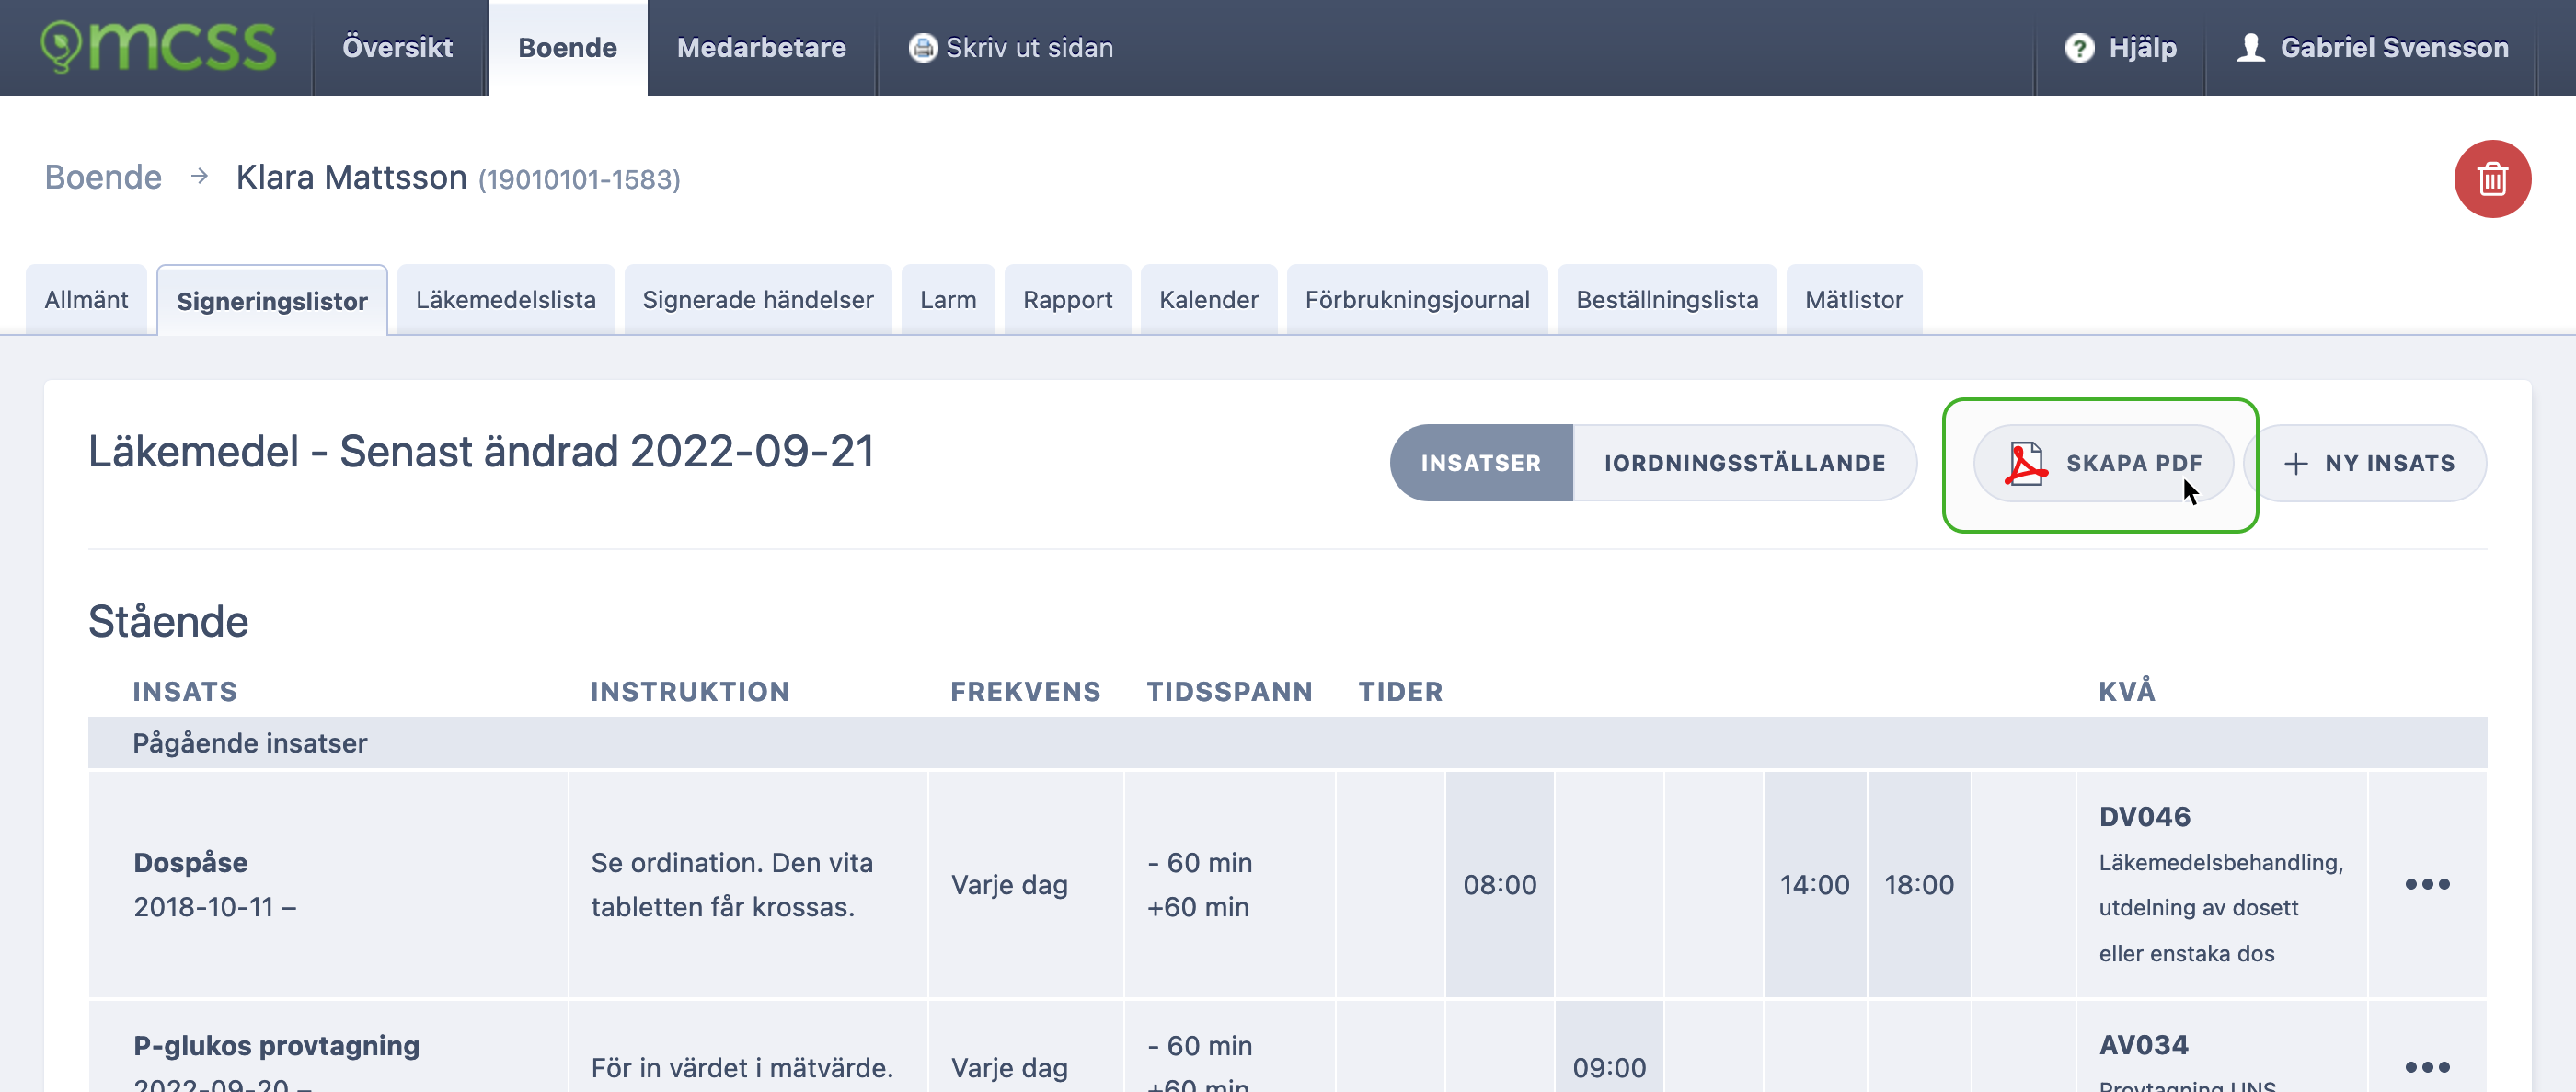The width and height of the screenshot is (2576, 1092).
Task: Click the INSATS column header
Action: click(185, 691)
